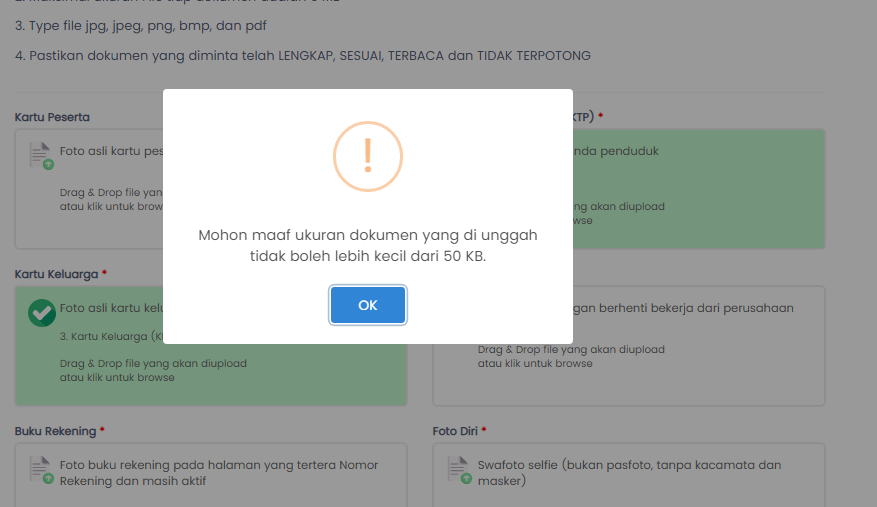Click 'Swafoto selfie (bukan pasfoto' description text

click(x=629, y=473)
